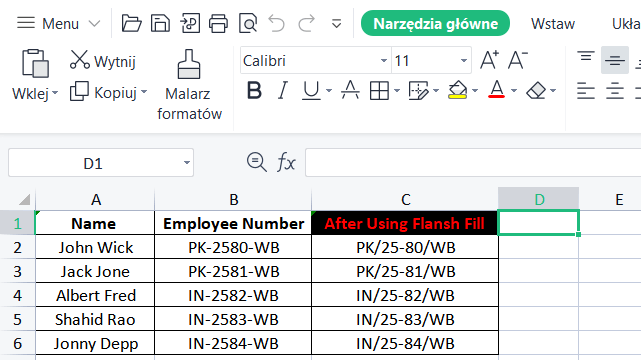Save the workbook with the floppy icon
This screenshot has height=360, width=641.
[x=160, y=23]
